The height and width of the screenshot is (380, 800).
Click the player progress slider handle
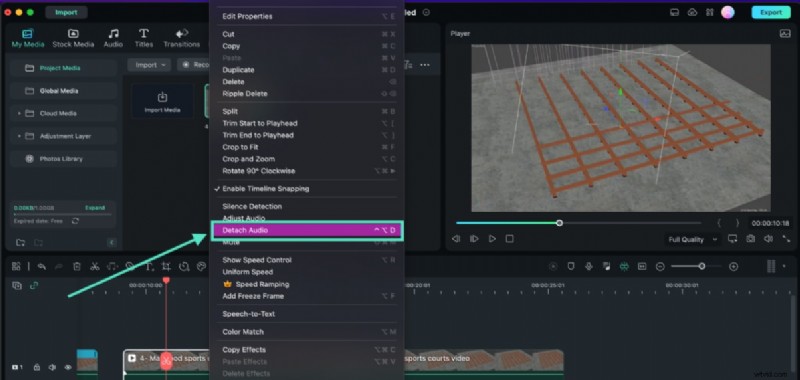(560, 223)
